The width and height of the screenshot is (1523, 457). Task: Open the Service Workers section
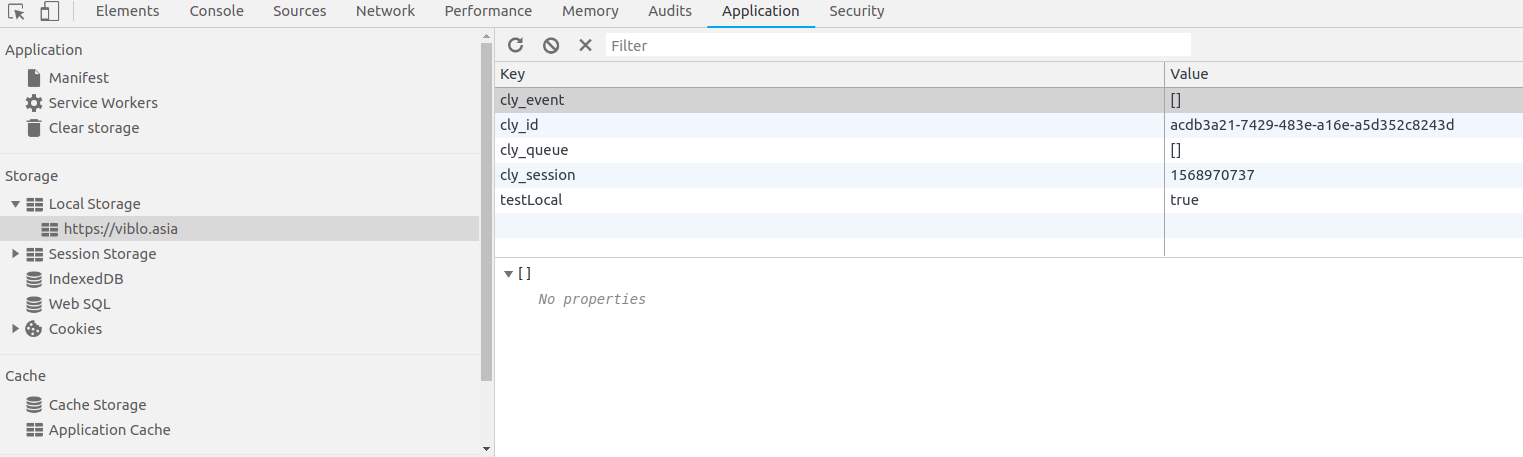(x=102, y=103)
